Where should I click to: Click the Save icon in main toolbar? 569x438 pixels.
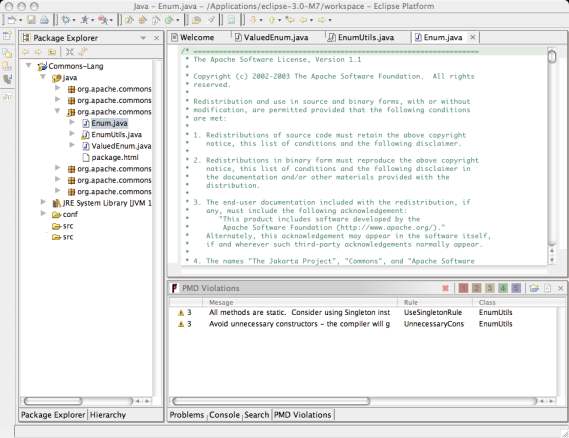coord(31,20)
